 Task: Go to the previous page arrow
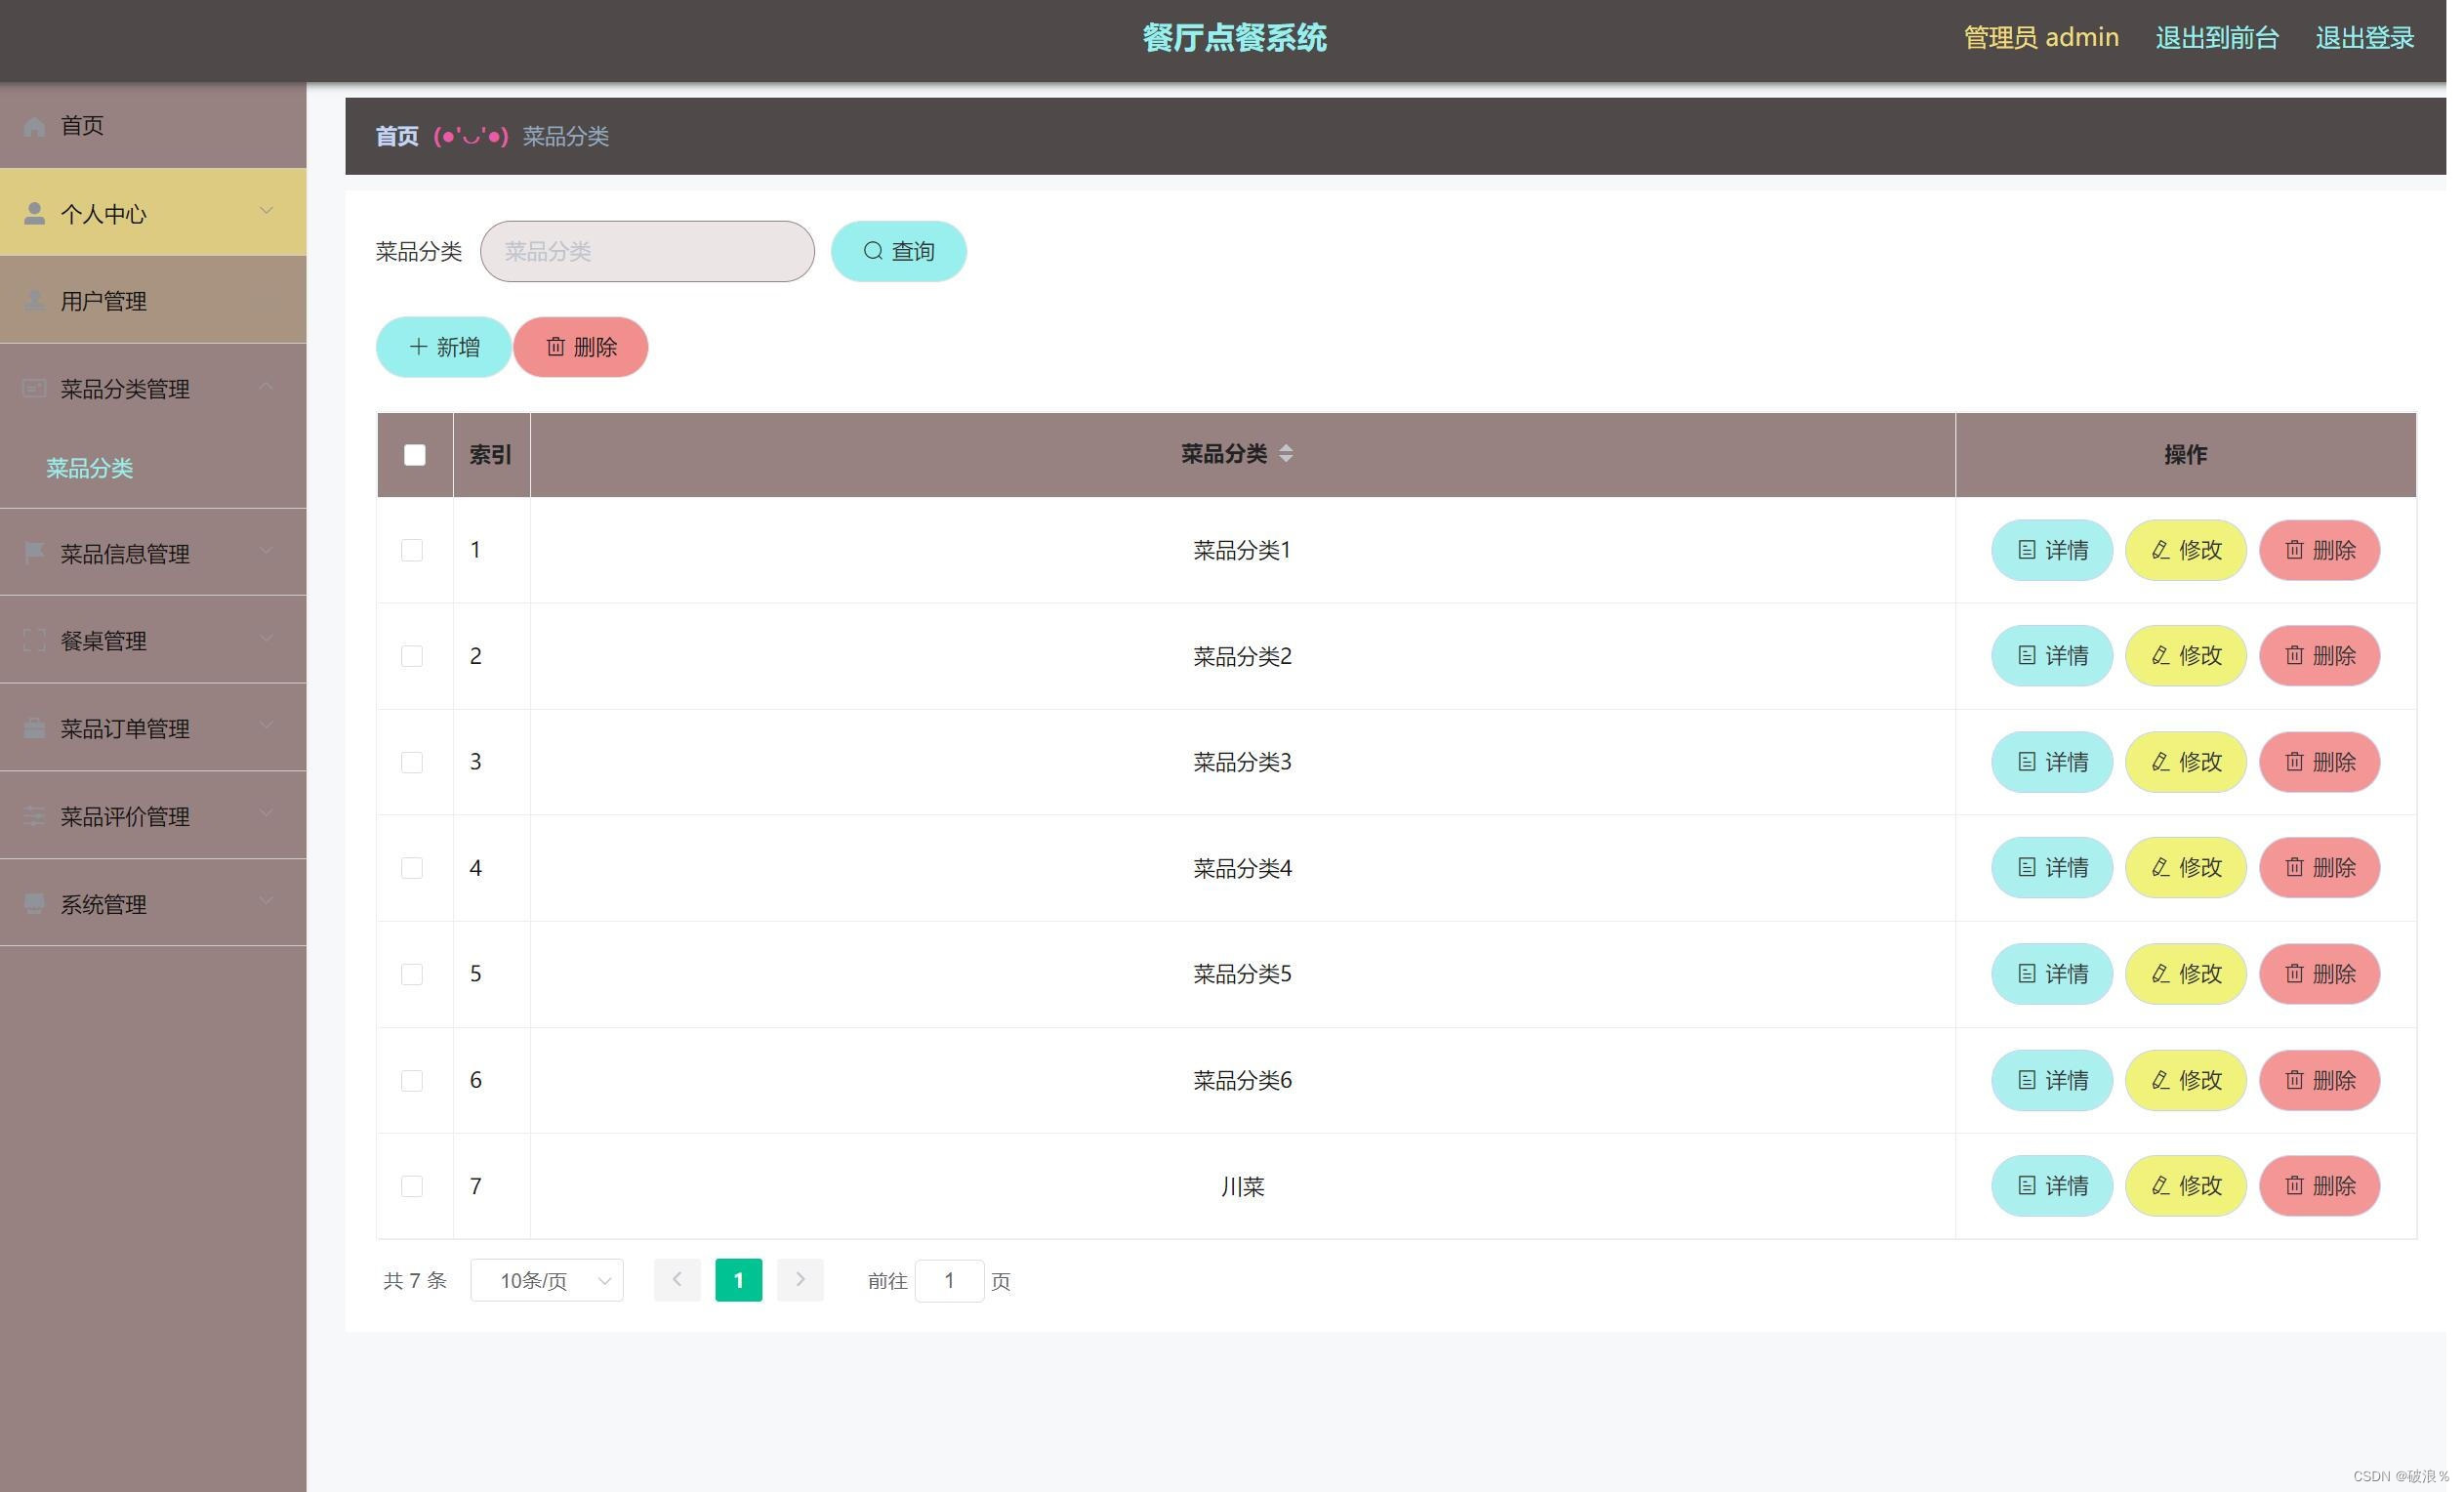click(677, 1281)
